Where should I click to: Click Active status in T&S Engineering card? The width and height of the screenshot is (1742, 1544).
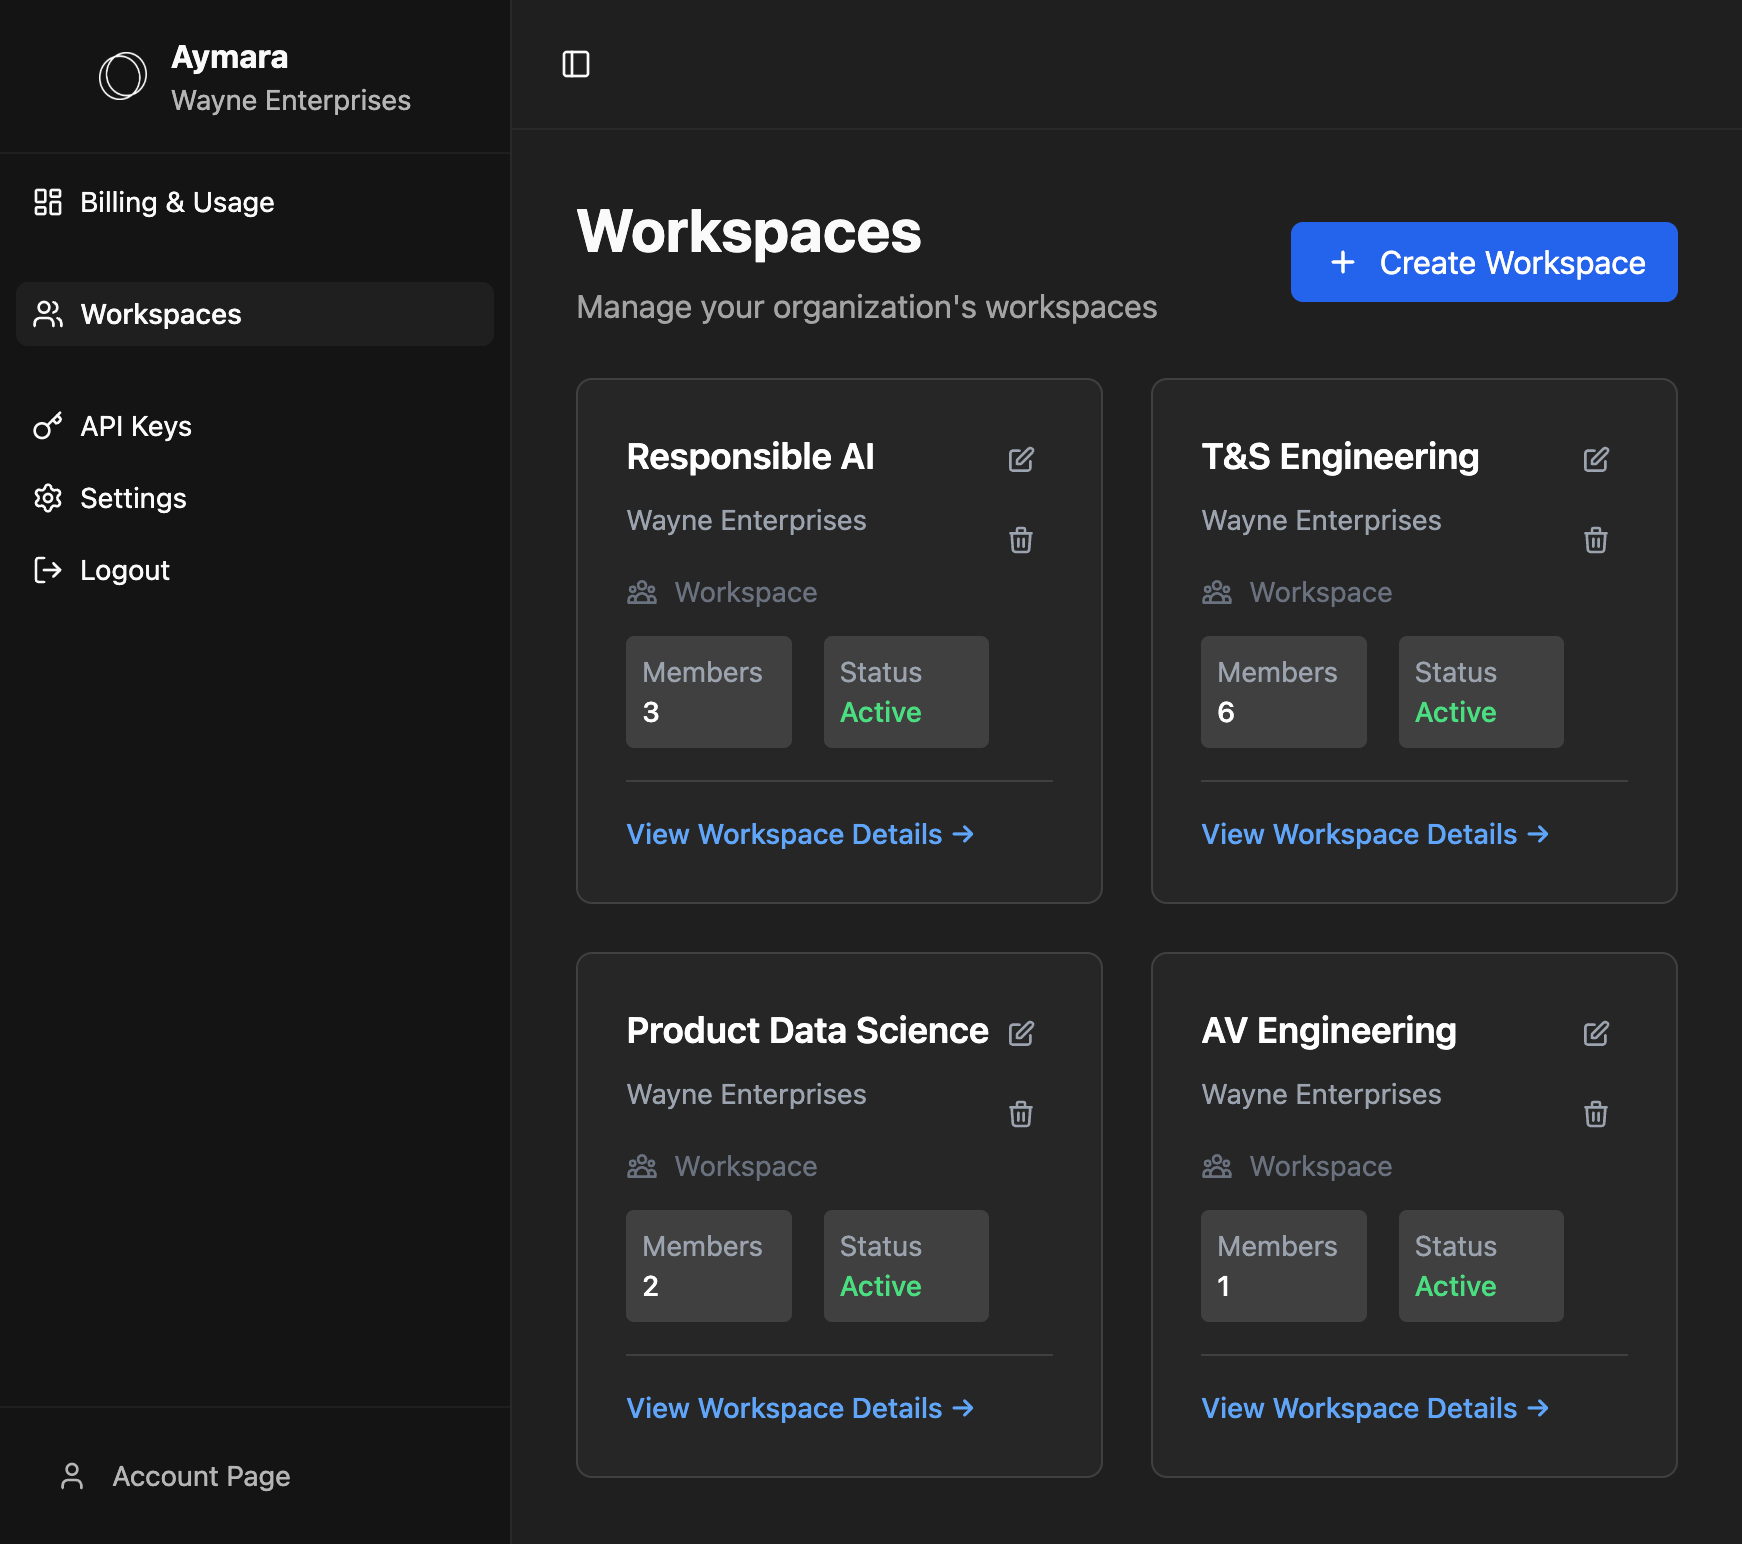[x=1456, y=713]
